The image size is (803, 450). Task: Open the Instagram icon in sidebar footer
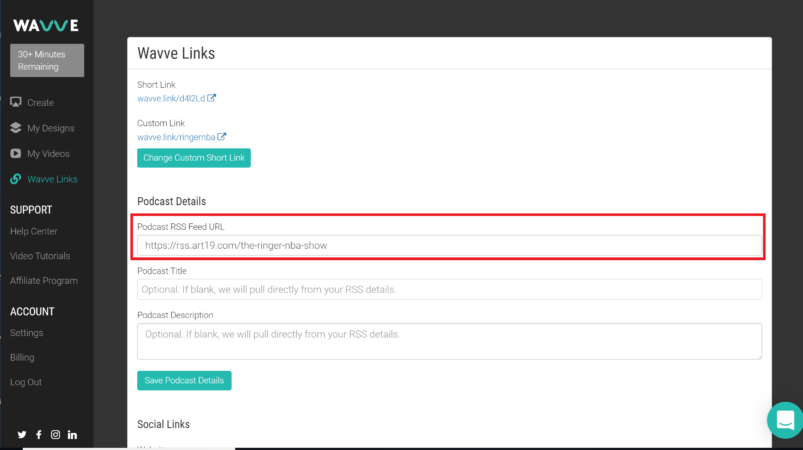[56, 435]
